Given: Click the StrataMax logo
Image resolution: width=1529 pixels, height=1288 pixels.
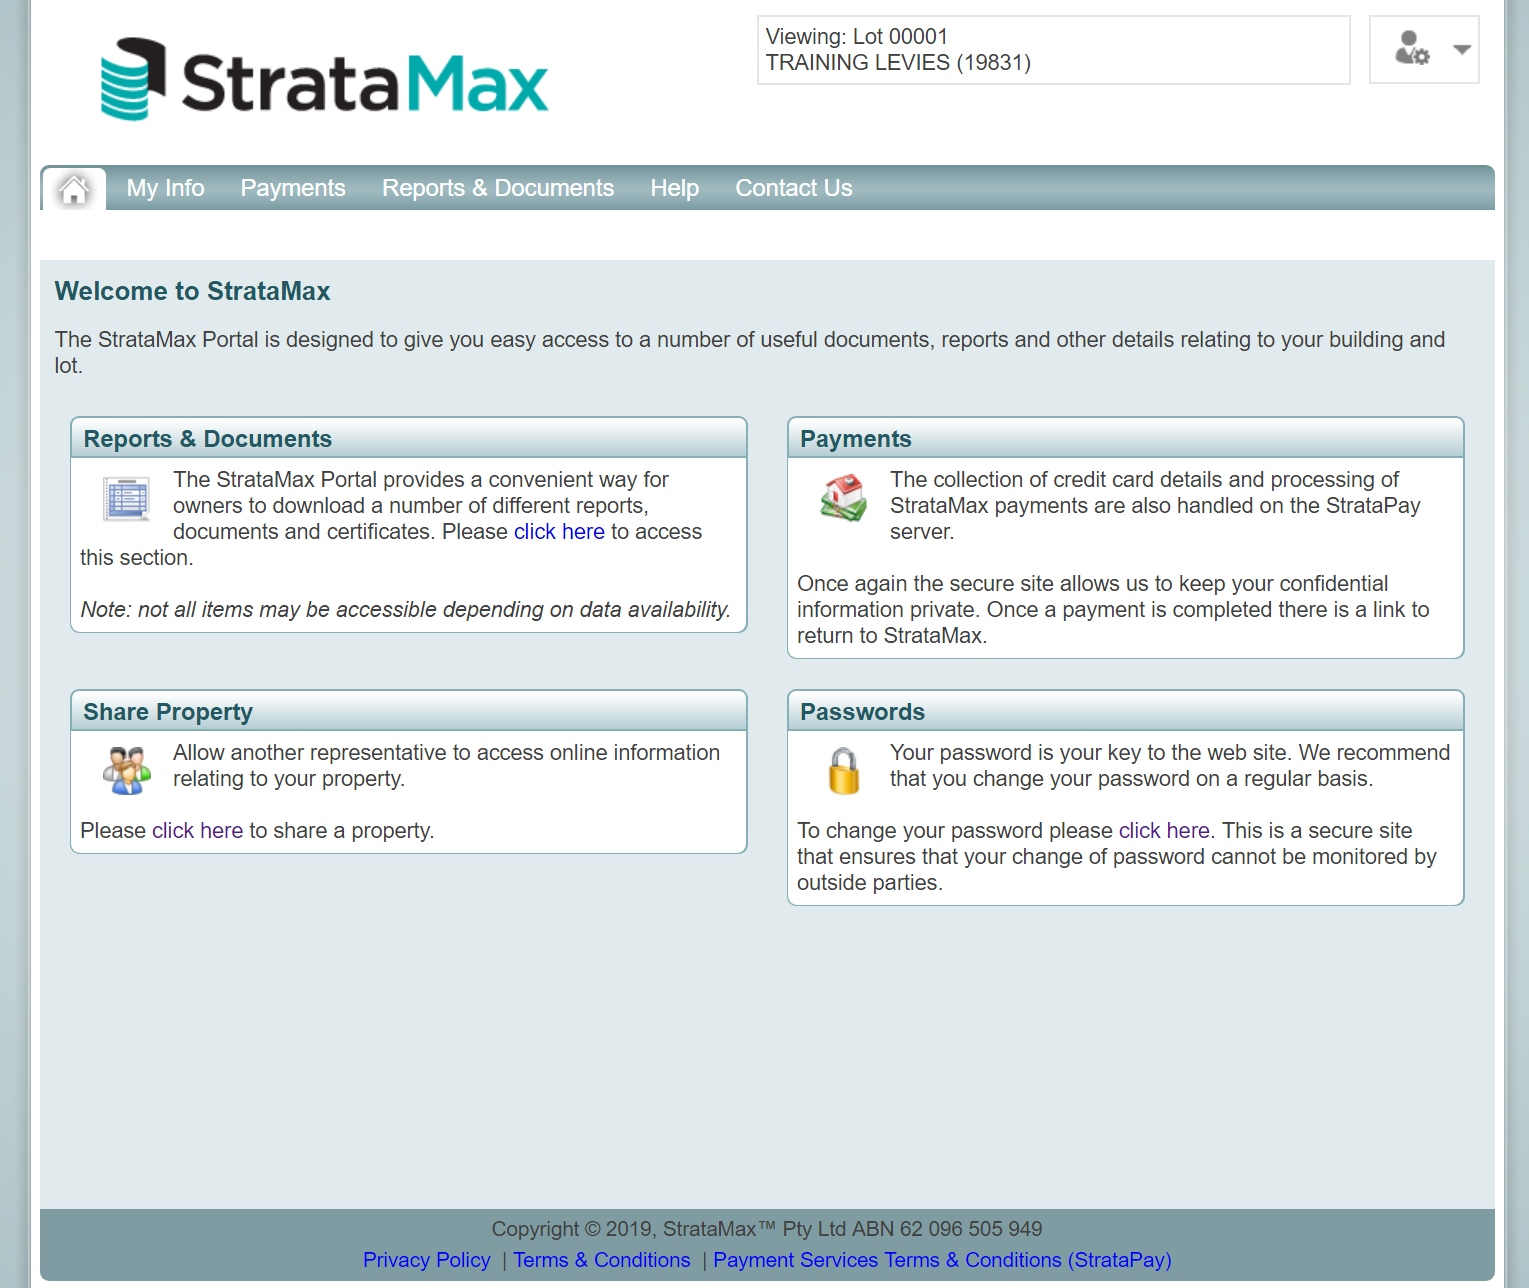Looking at the screenshot, I should [324, 79].
